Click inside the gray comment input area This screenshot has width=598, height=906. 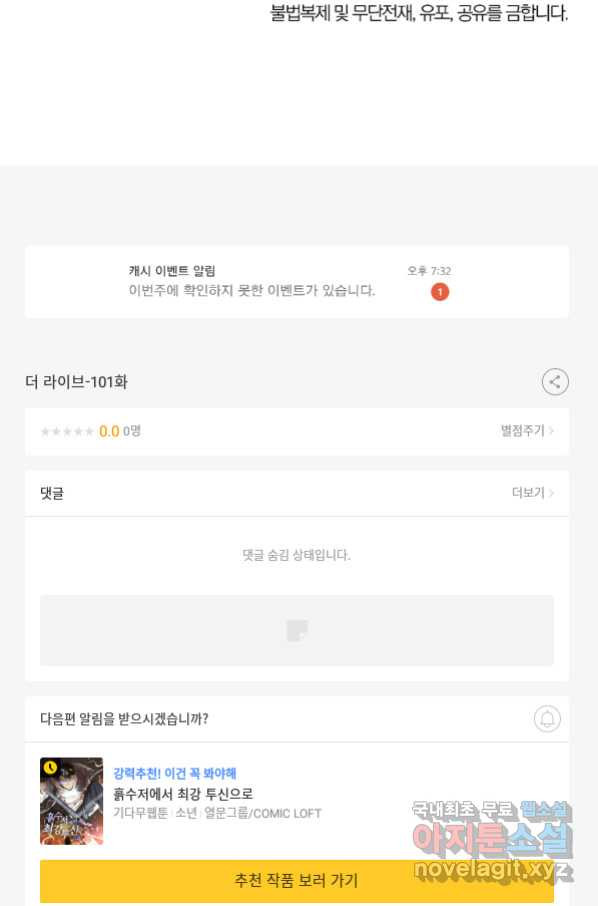tap(297, 630)
